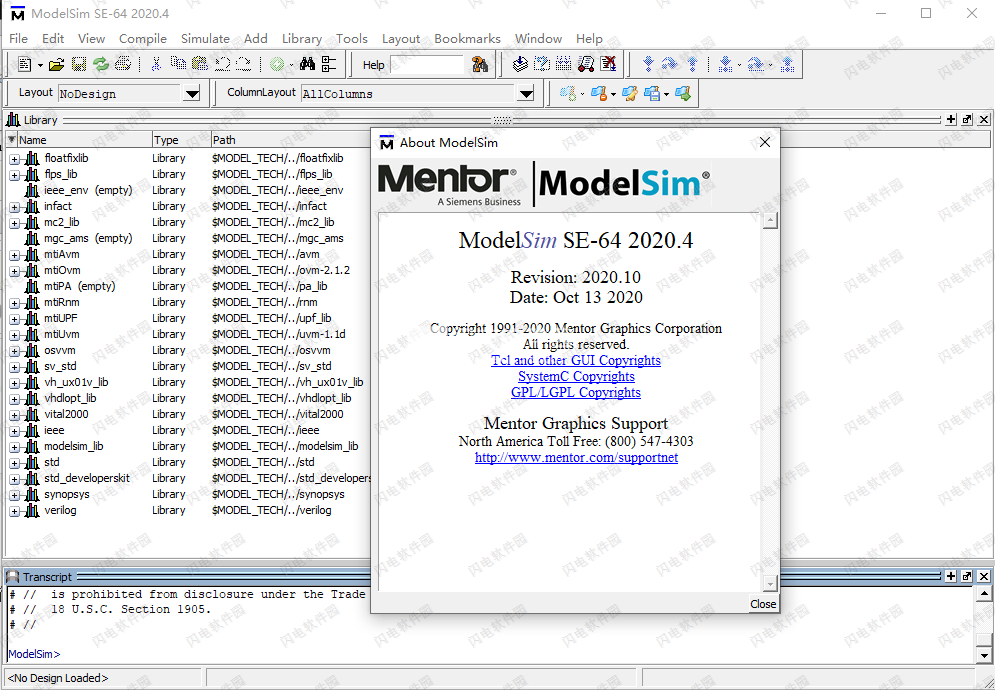995x690 pixels.
Task: Click the ModelSim> prompt in Transcript
Action: [34, 654]
